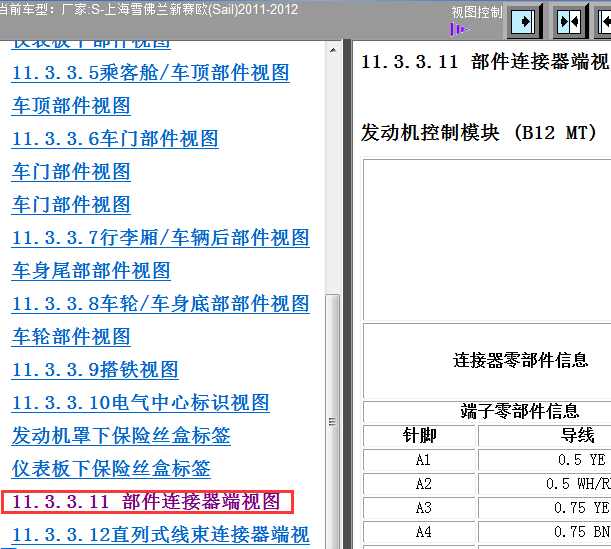Open link 11.3.3.9搭铁视图

pyautogui.click(x=95, y=370)
